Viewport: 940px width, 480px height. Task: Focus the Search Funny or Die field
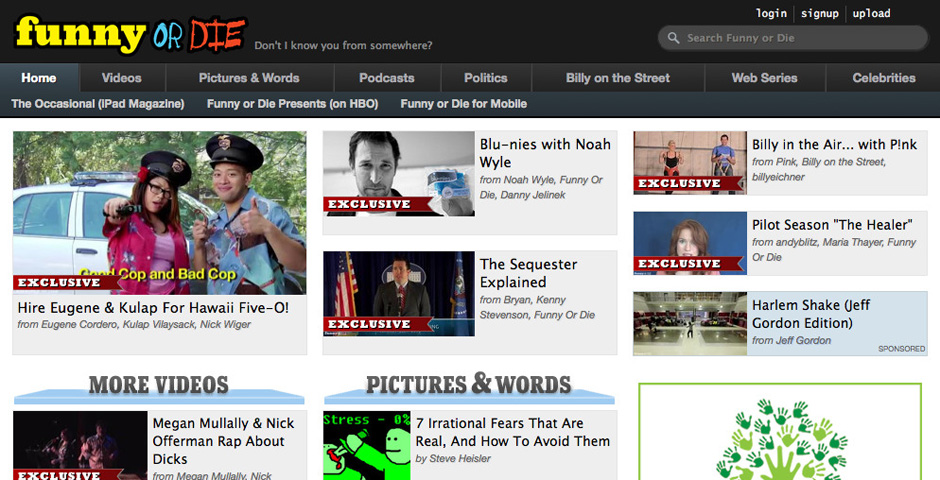793,38
